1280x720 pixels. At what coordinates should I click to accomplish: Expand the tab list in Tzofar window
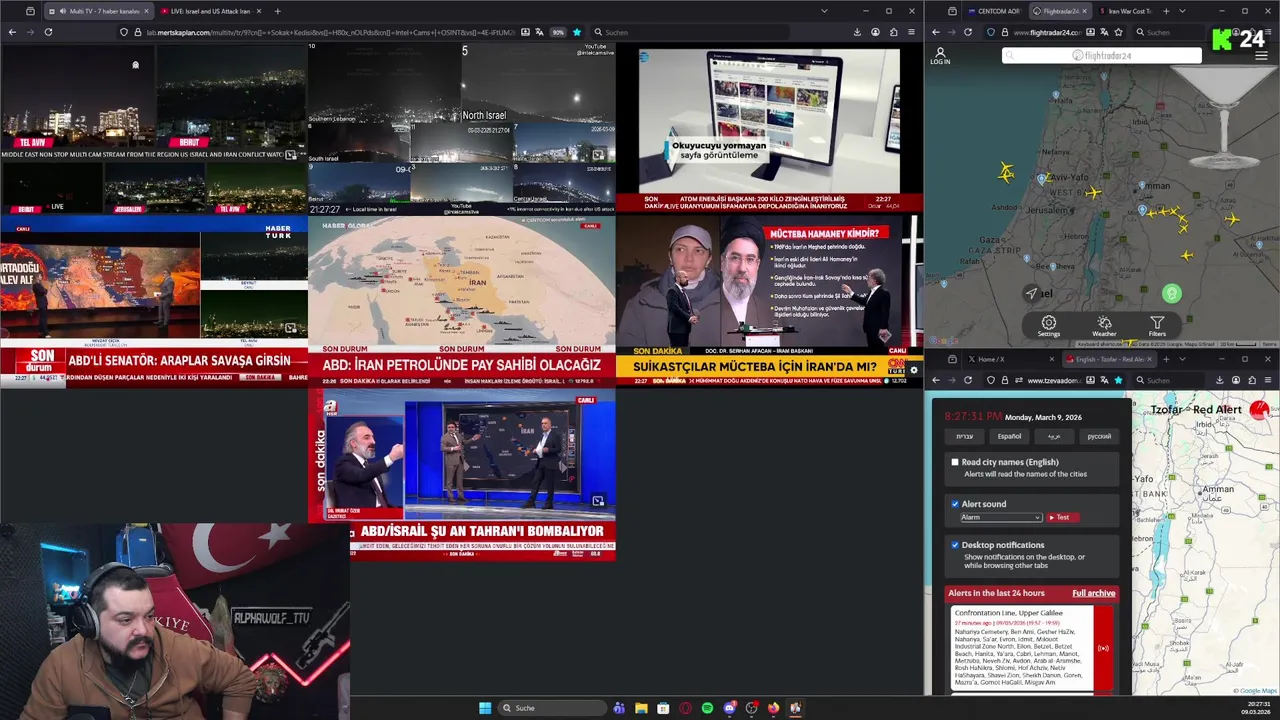pyautogui.click(x=1182, y=359)
